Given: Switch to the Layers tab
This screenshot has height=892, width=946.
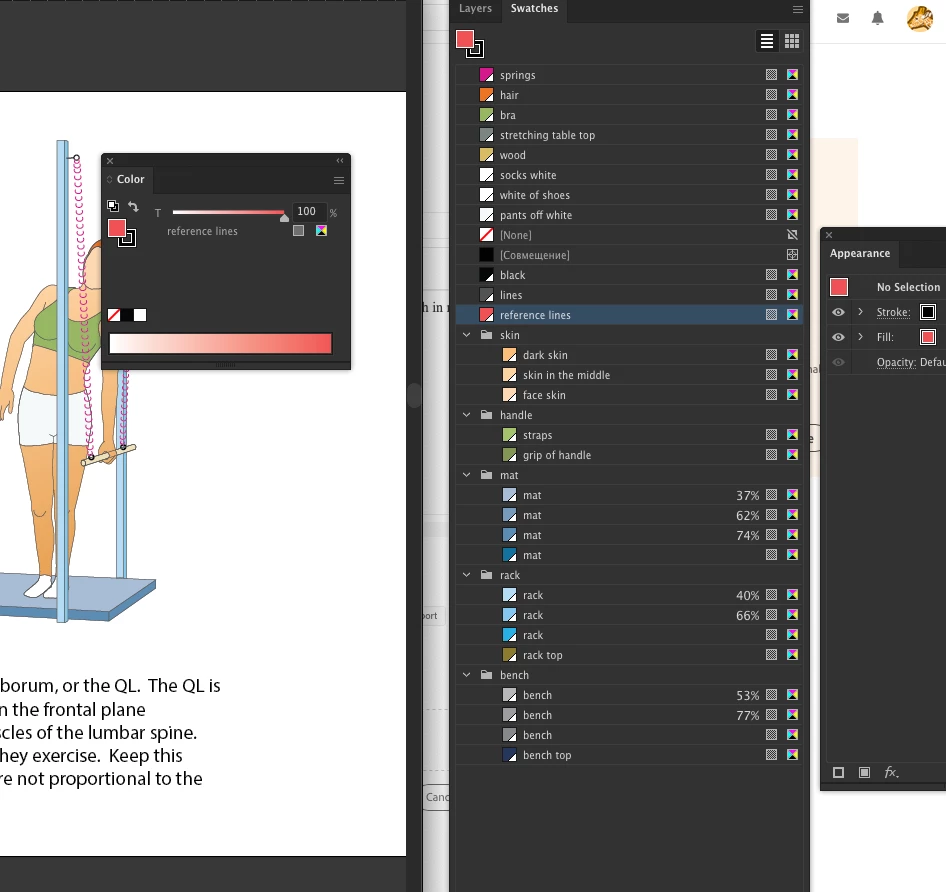Looking at the screenshot, I should coord(475,8).
